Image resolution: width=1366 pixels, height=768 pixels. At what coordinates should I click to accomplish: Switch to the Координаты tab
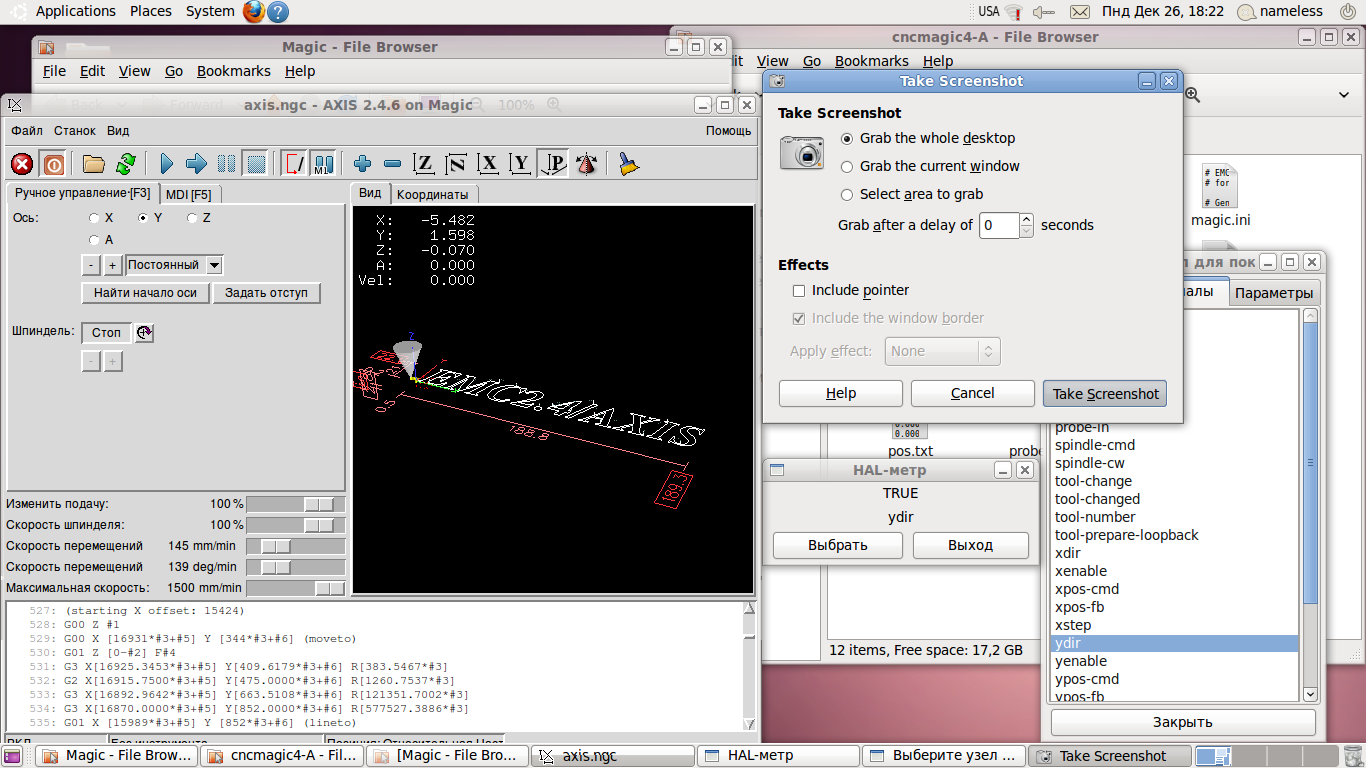[x=433, y=195]
